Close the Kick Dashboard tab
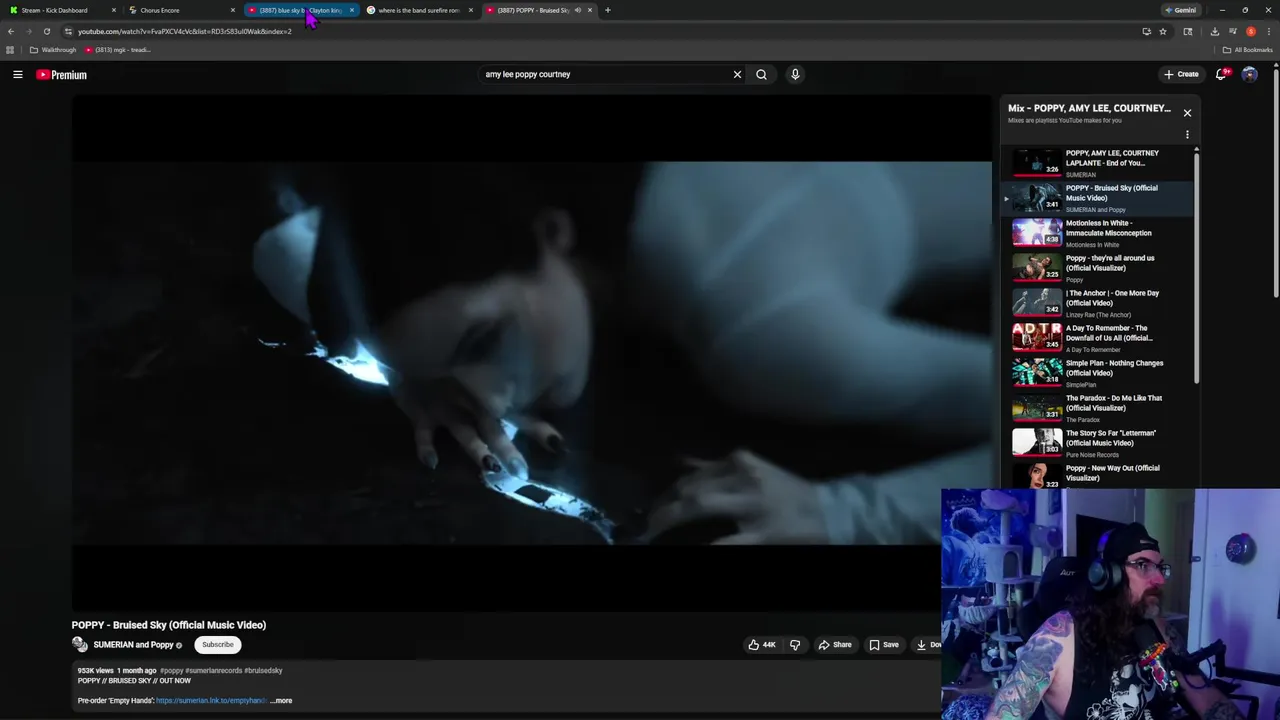The image size is (1280, 720). 114,10
